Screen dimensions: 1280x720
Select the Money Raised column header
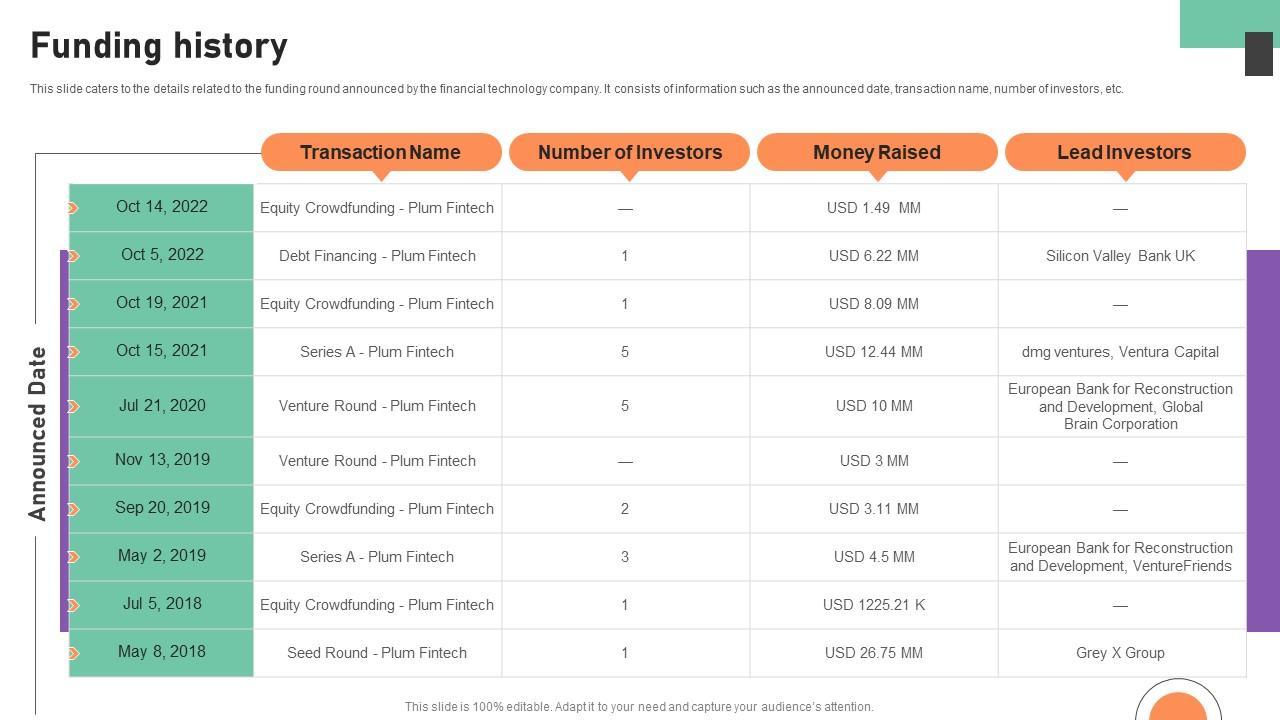tap(877, 152)
